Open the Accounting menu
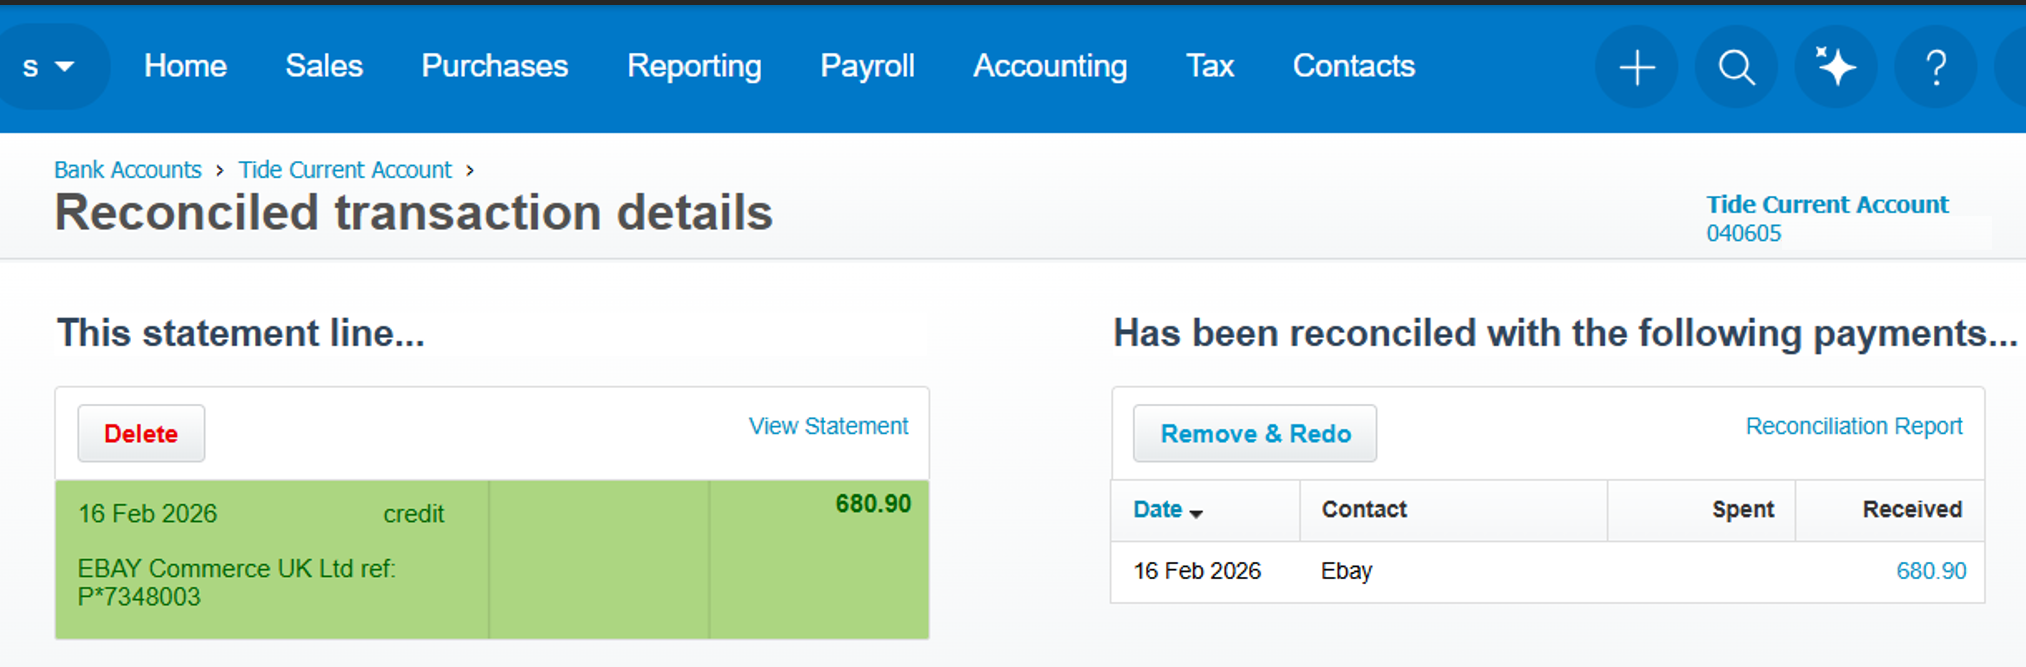 pos(1050,66)
